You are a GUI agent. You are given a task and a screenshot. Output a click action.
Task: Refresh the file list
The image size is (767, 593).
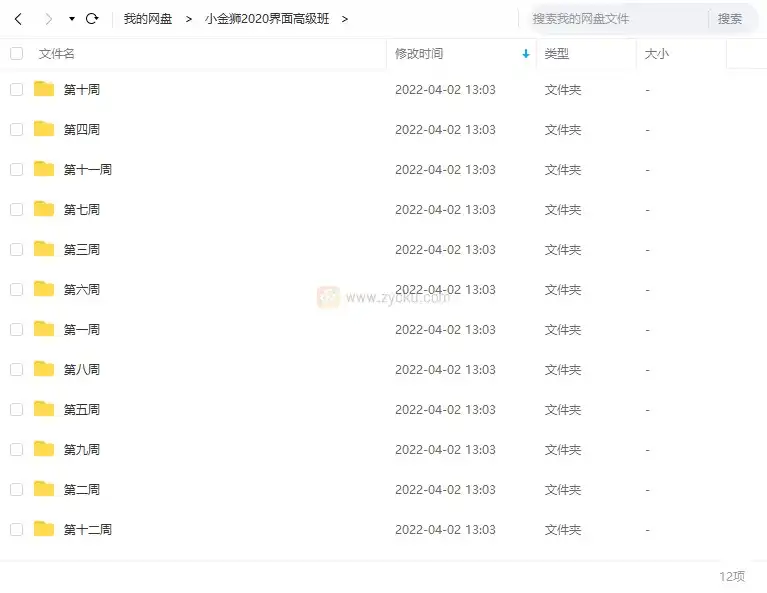tap(92, 19)
